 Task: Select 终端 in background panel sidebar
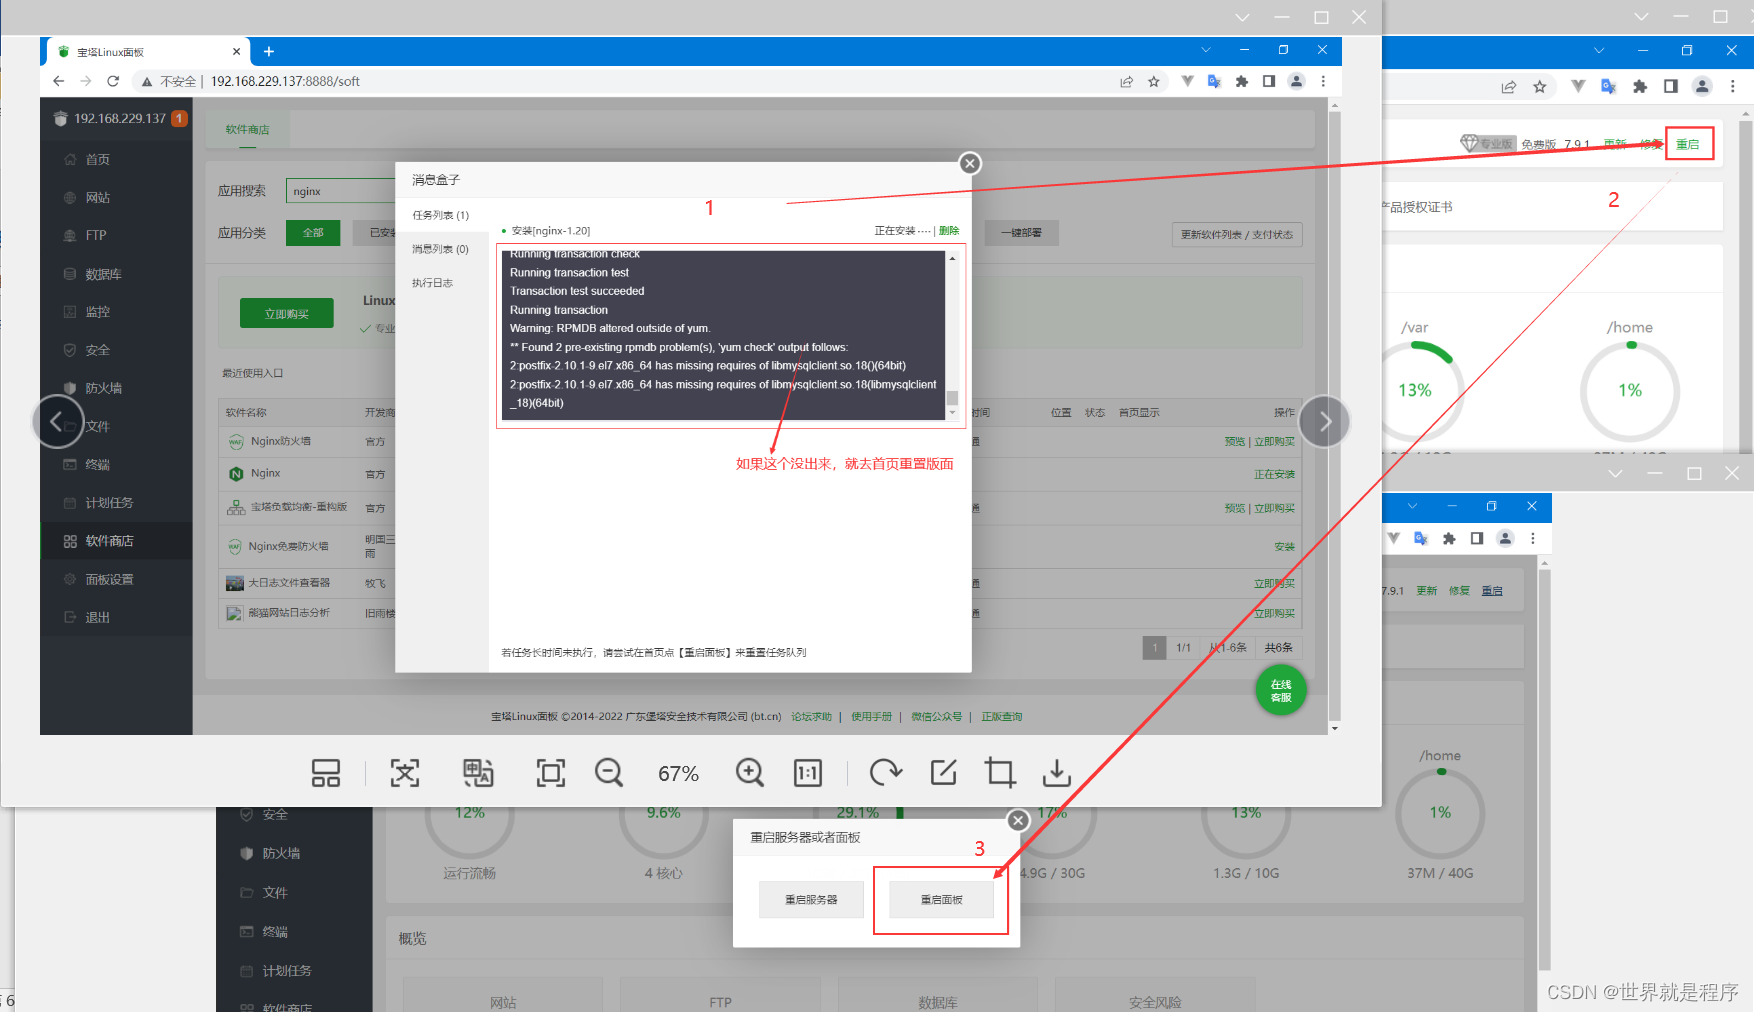point(264,932)
